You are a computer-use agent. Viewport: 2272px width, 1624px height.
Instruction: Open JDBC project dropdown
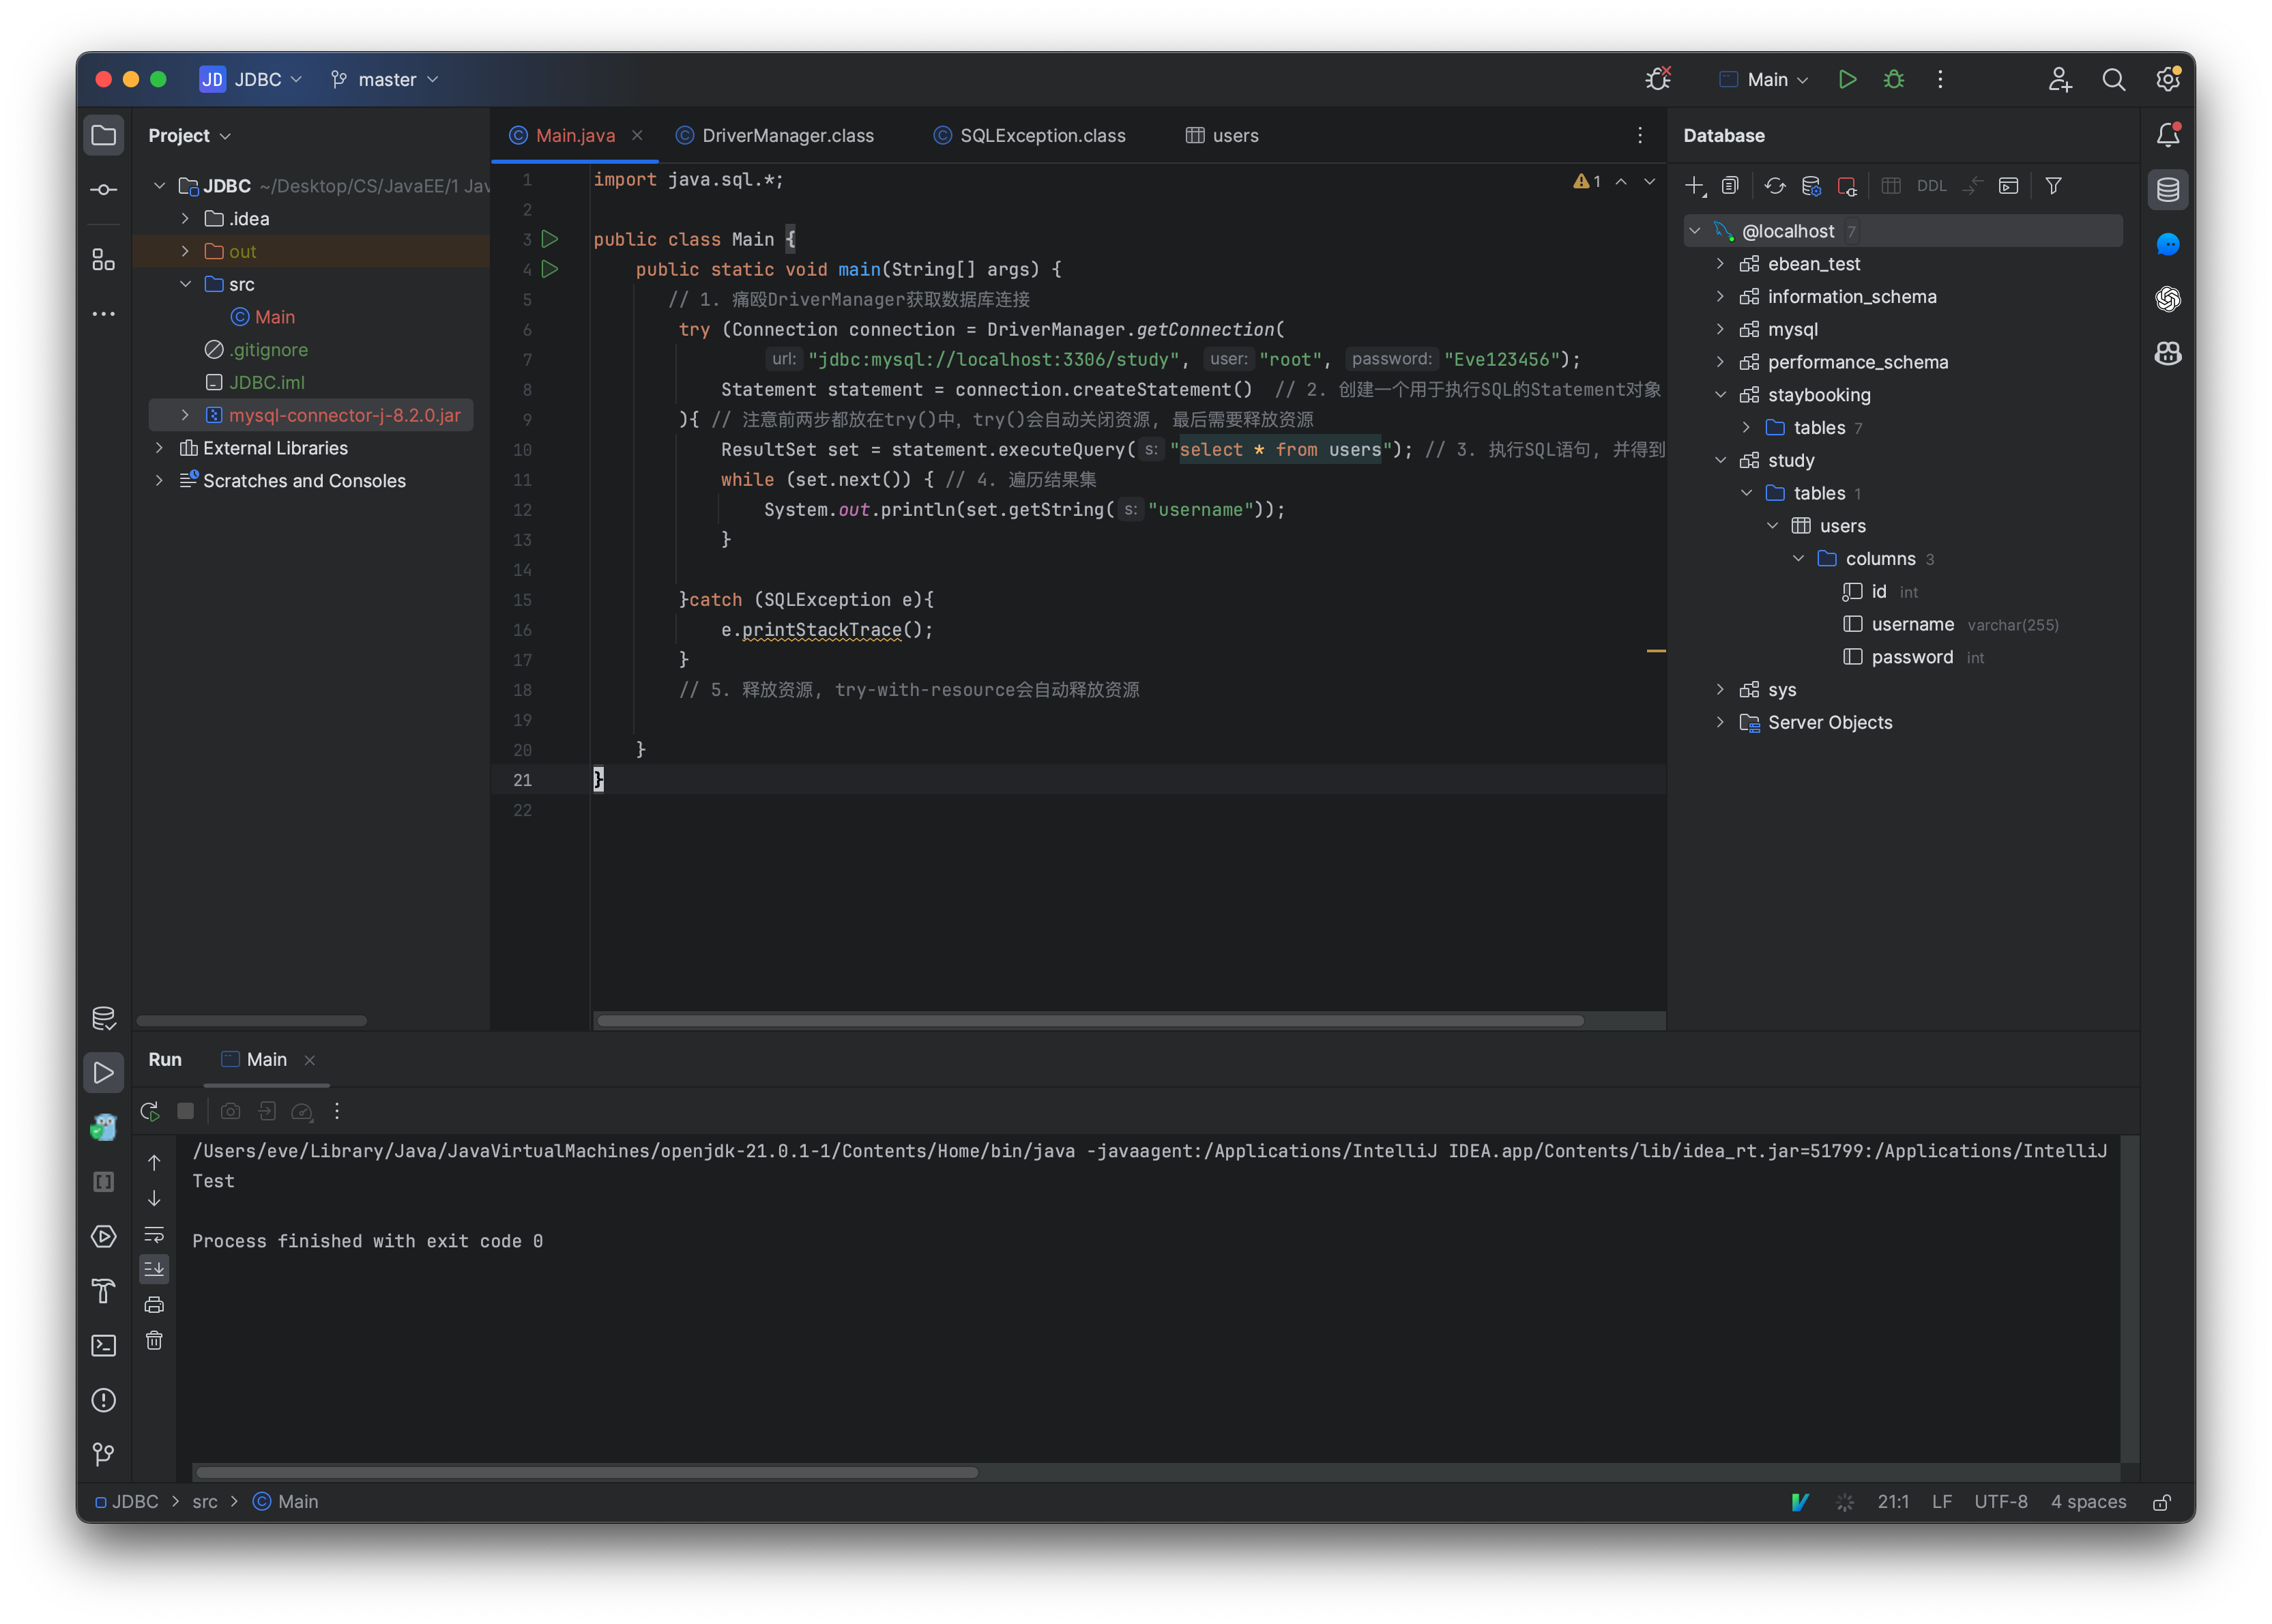250,79
